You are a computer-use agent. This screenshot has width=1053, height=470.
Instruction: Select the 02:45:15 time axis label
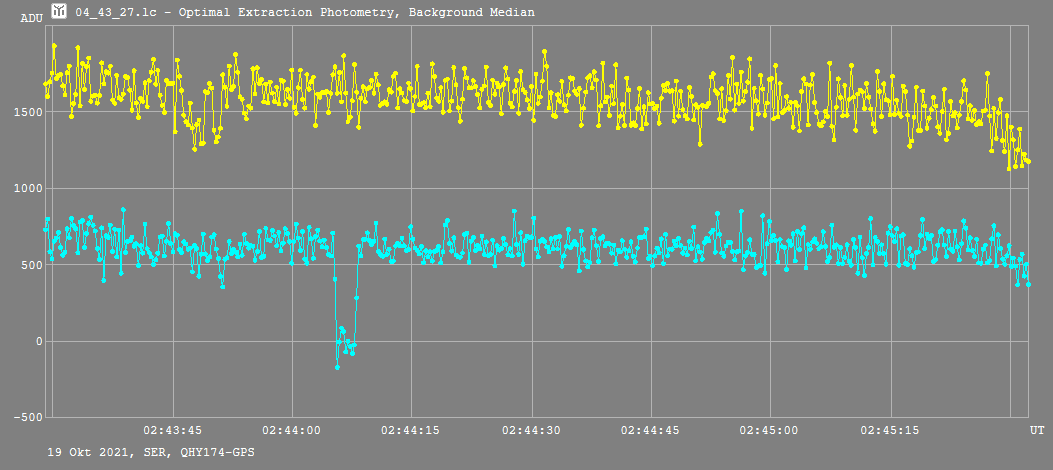tap(889, 430)
